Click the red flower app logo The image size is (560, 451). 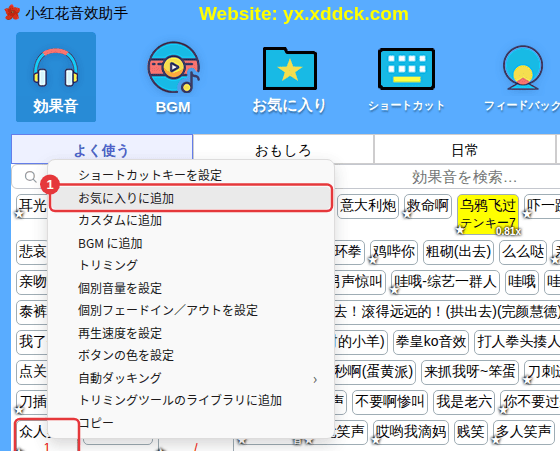click(12, 12)
